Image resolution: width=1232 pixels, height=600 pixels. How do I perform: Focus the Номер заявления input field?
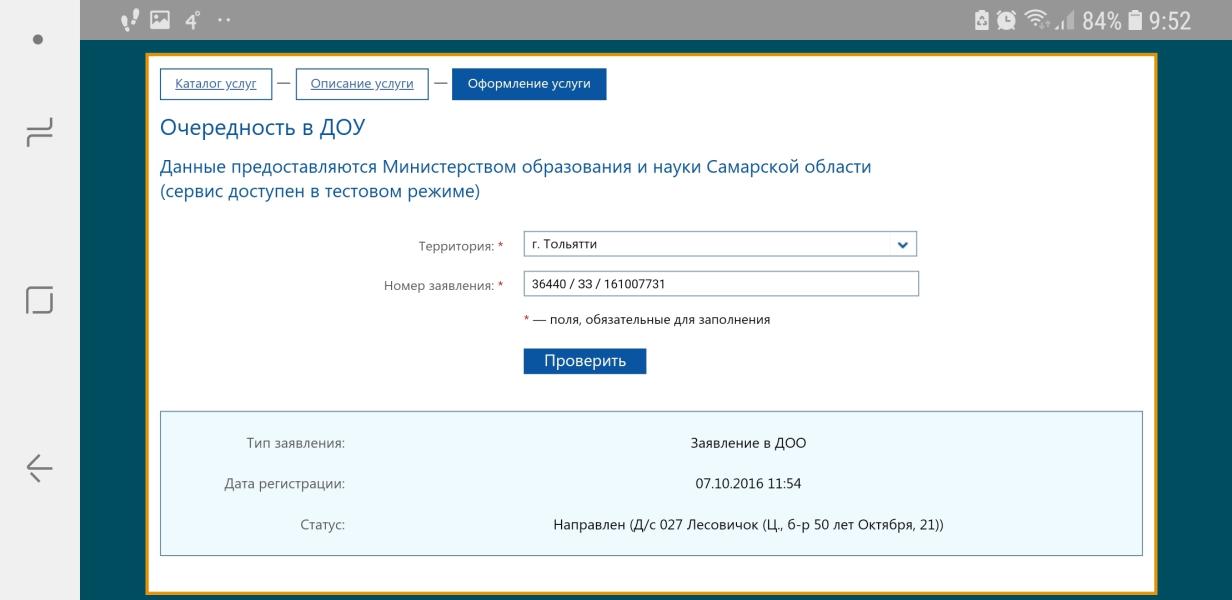720,285
